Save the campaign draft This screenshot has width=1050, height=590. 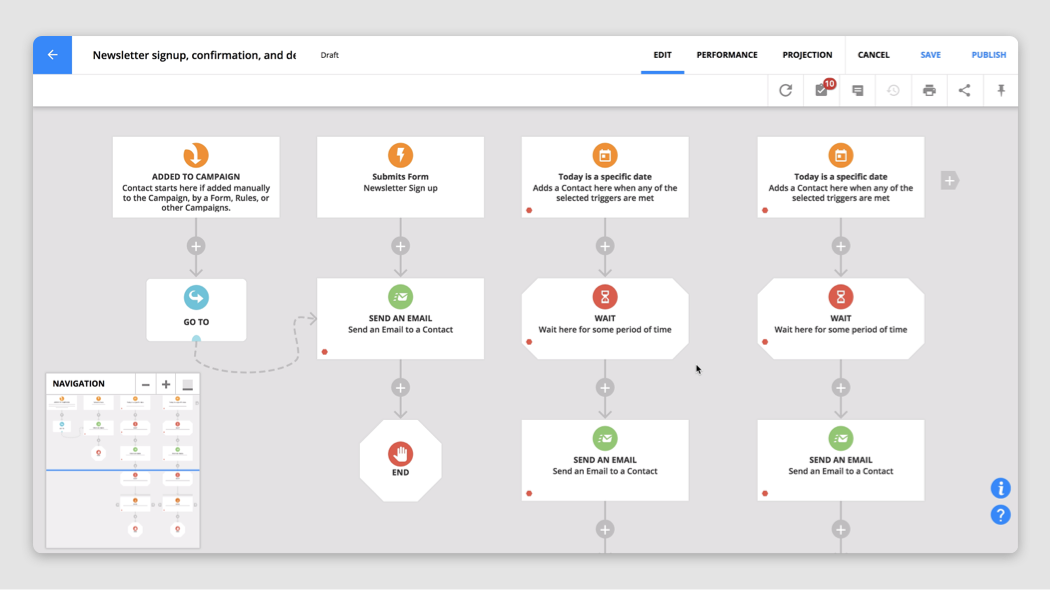pos(930,55)
